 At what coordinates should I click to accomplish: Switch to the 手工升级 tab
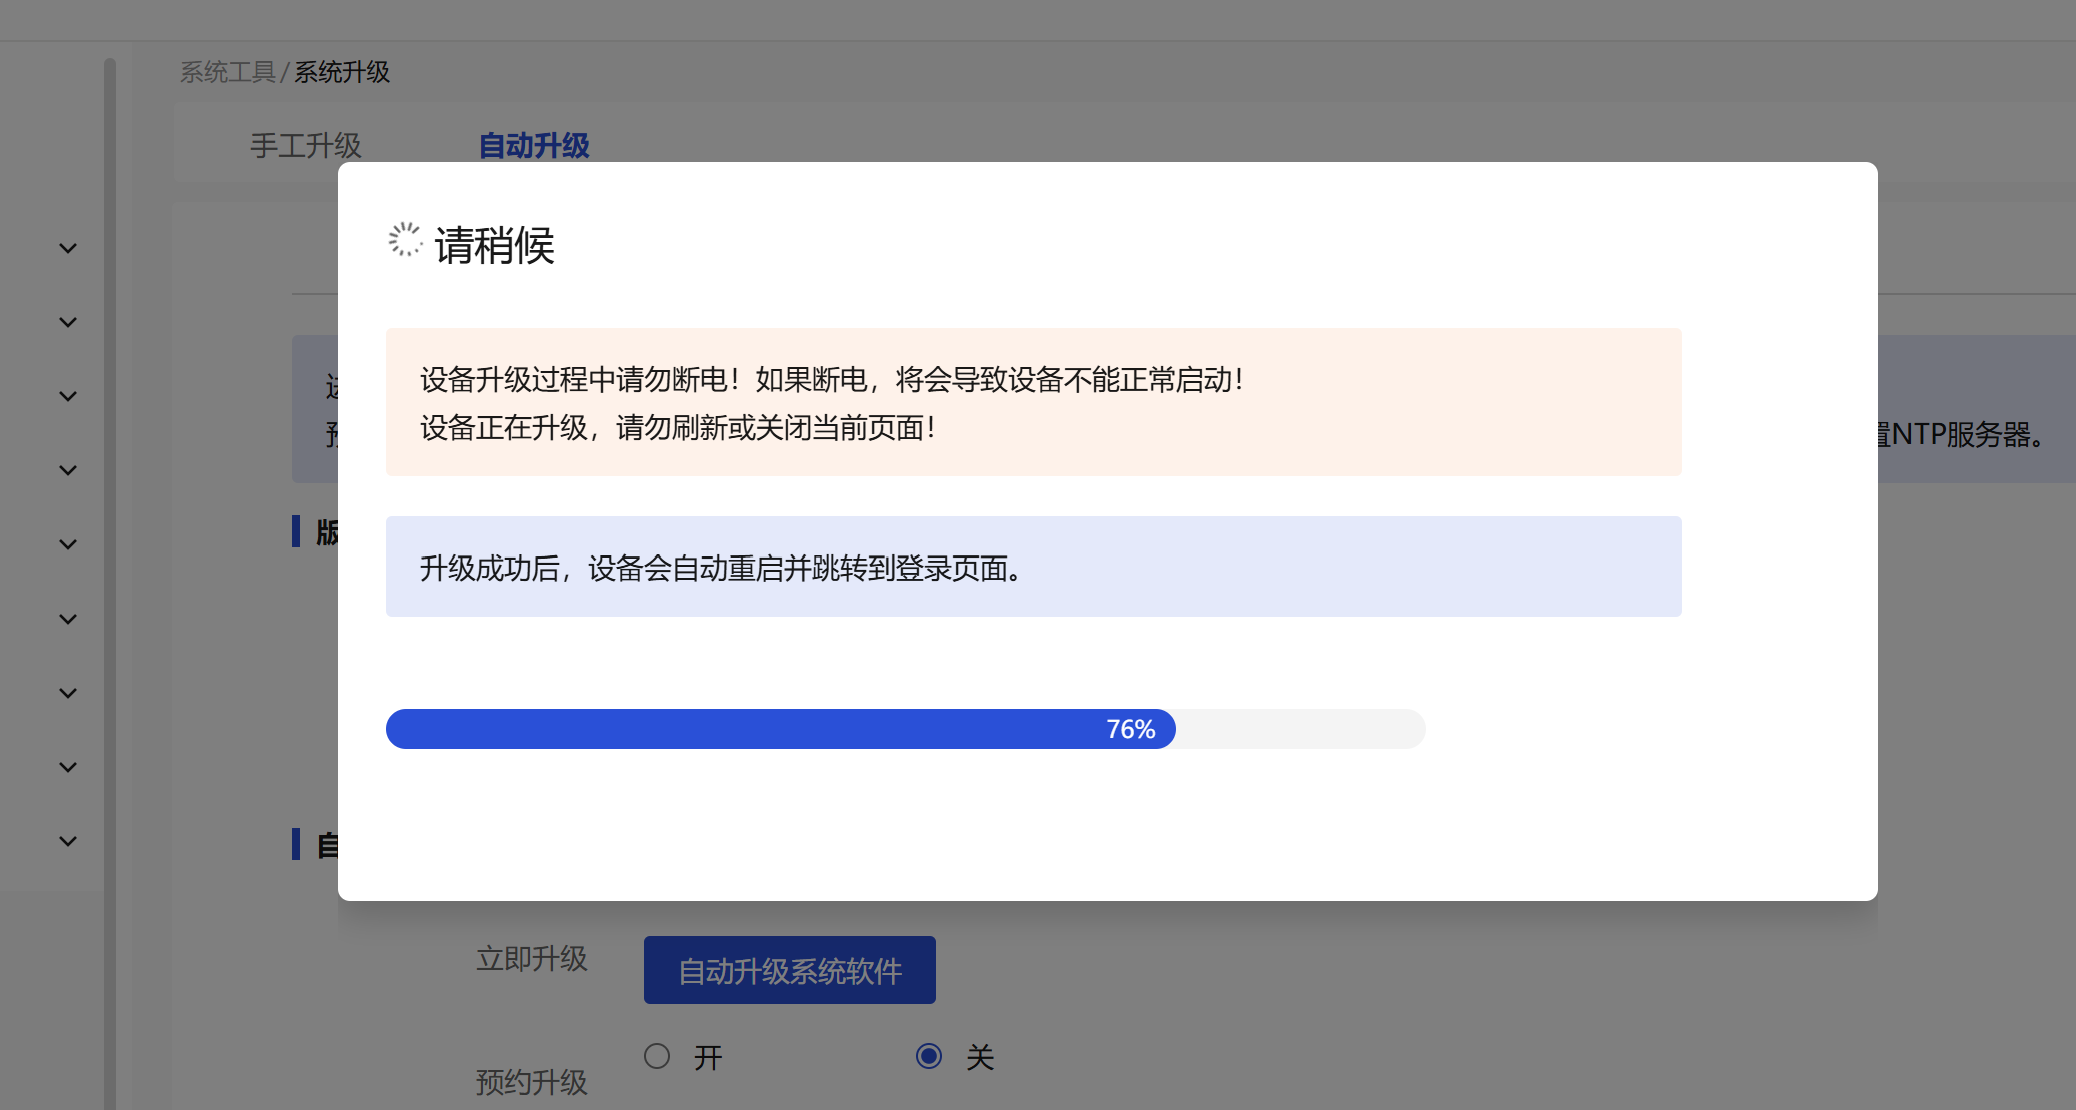pos(306,146)
